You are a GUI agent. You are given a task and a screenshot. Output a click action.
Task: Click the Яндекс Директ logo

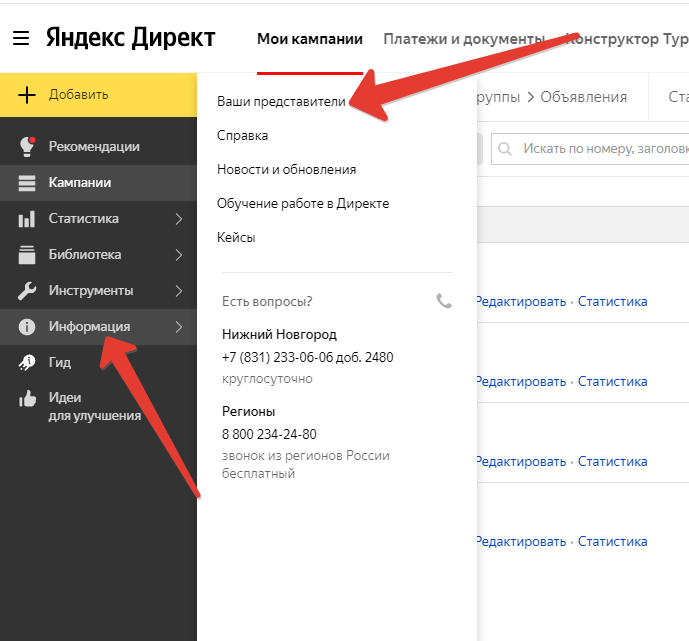pos(131,38)
